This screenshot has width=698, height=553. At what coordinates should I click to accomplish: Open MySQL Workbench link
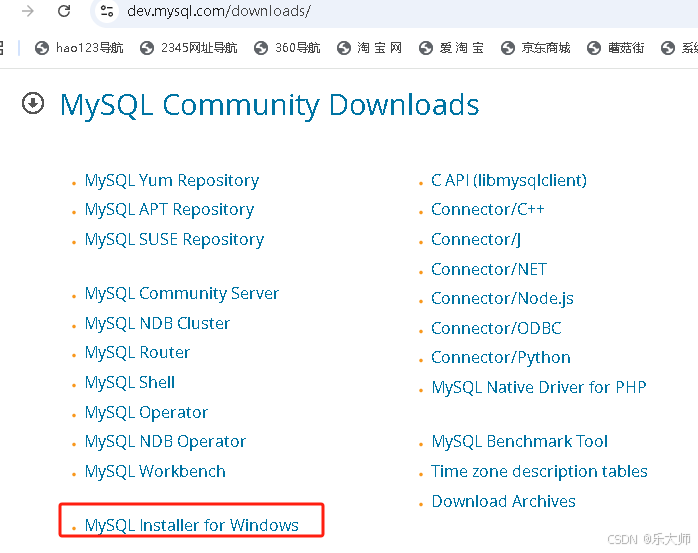[x=155, y=472]
